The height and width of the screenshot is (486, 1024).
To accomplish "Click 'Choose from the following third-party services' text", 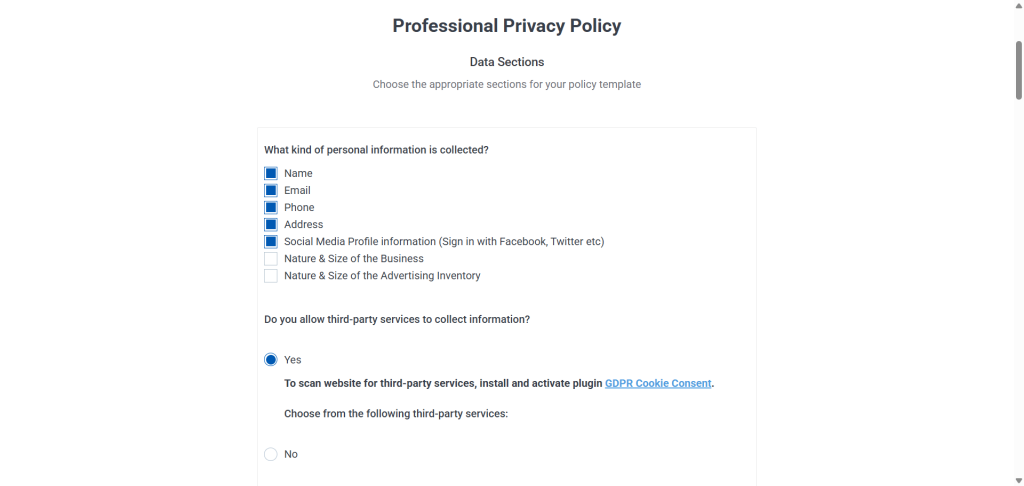I will [396, 413].
